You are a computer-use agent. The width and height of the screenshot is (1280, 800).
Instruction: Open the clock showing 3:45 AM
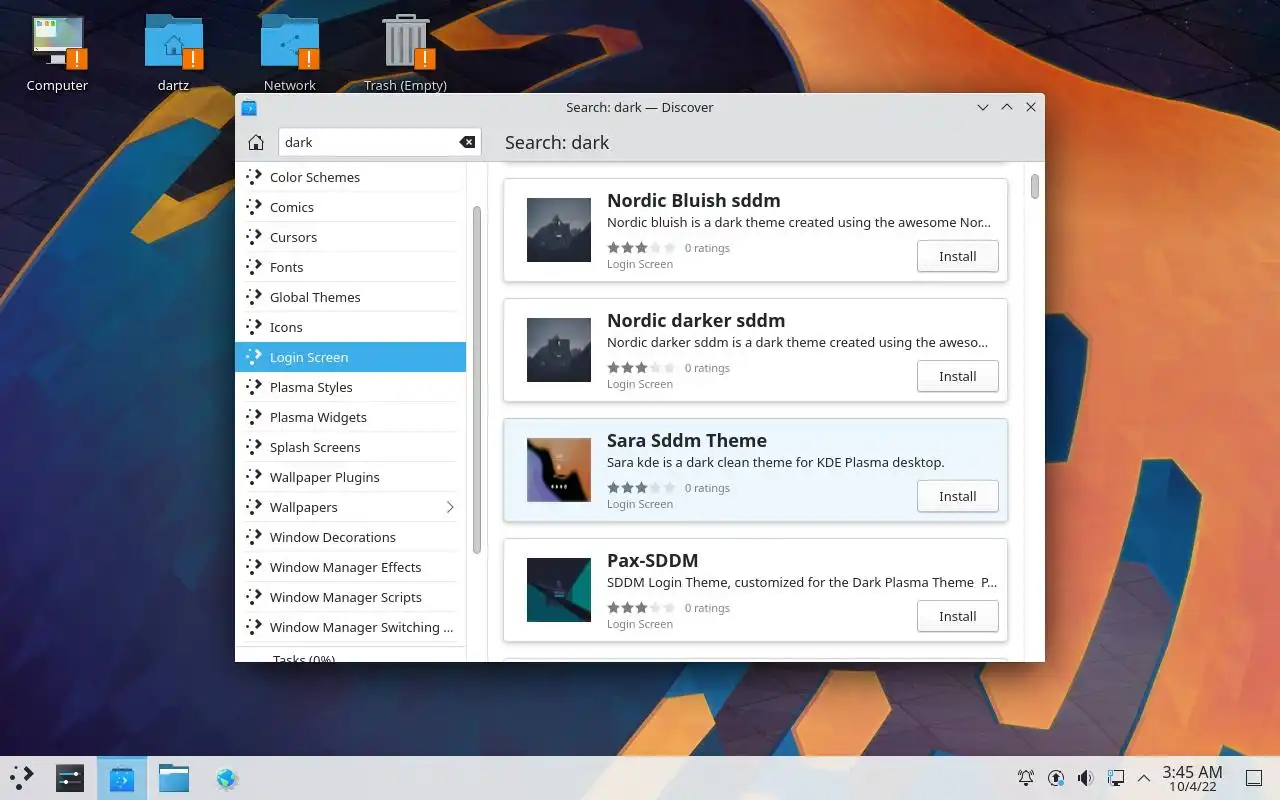pyautogui.click(x=1192, y=778)
